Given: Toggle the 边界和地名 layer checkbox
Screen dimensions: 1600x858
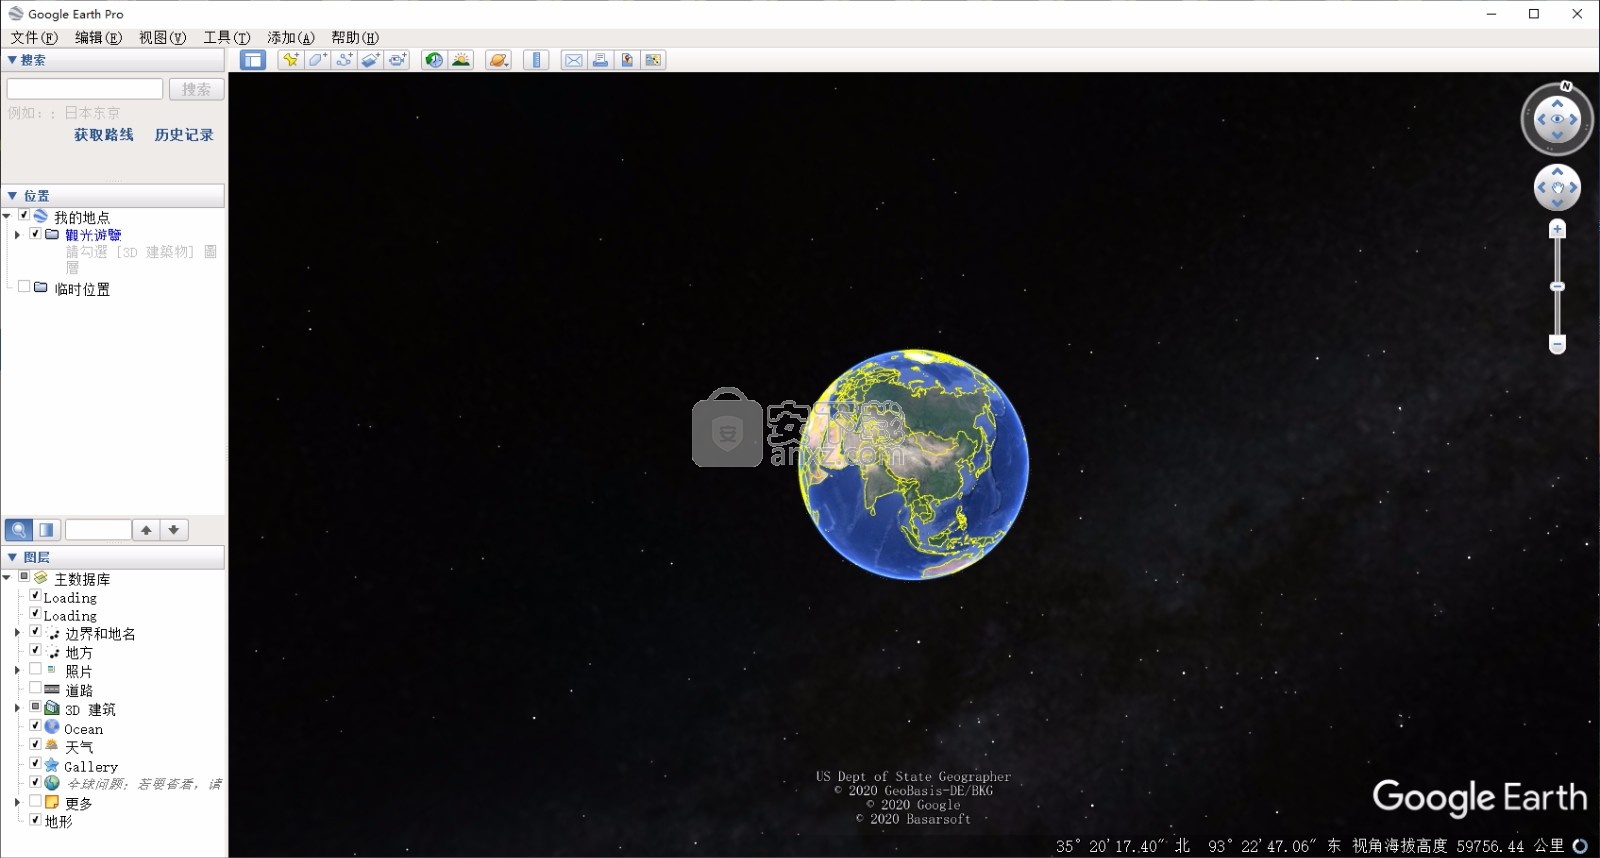Looking at the screenshot, I should 35,632.
